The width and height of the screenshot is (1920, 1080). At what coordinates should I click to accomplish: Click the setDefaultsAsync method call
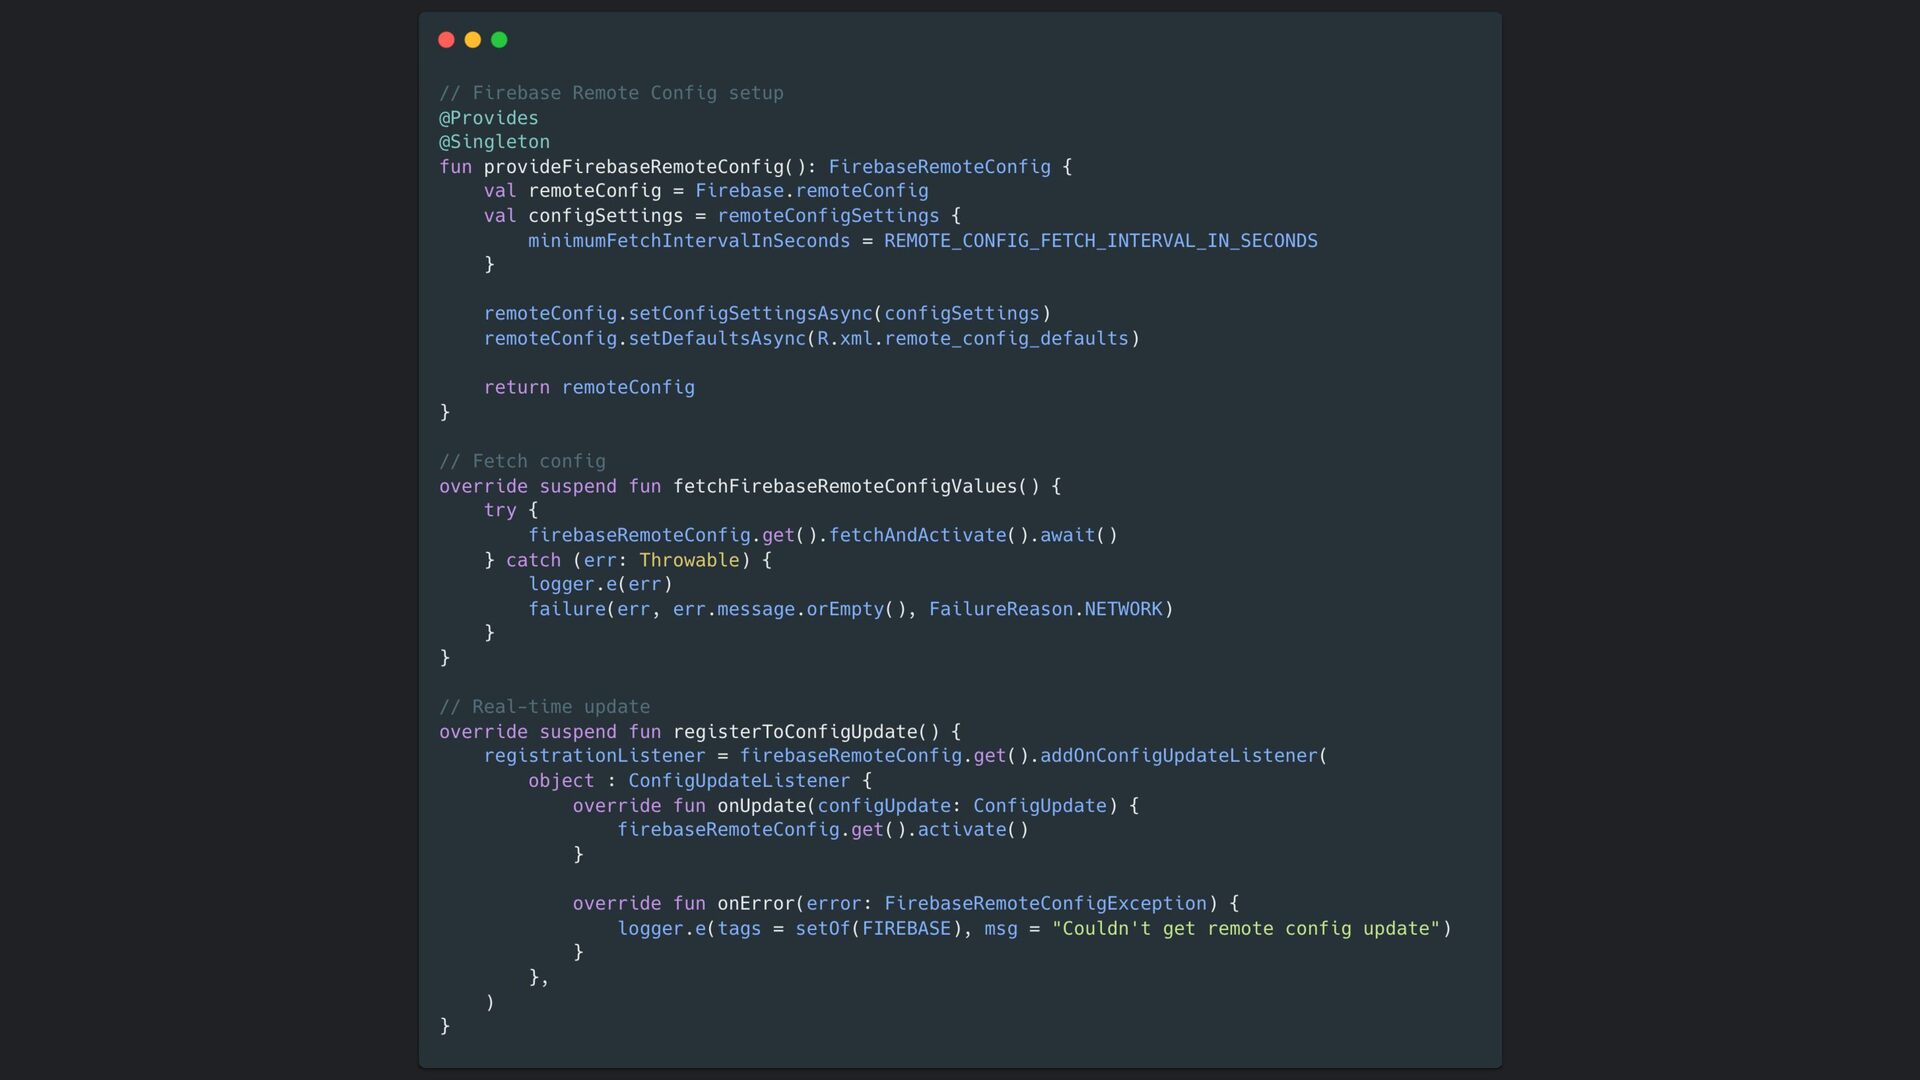point(716,339)
